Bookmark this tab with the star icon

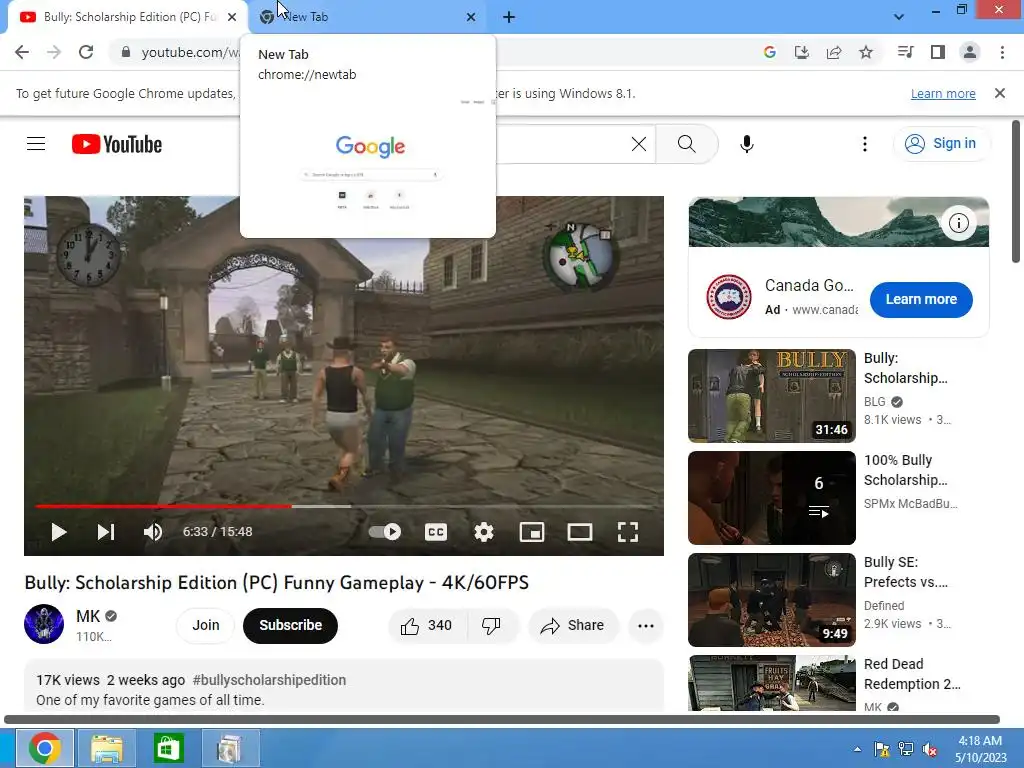[866, 52]
